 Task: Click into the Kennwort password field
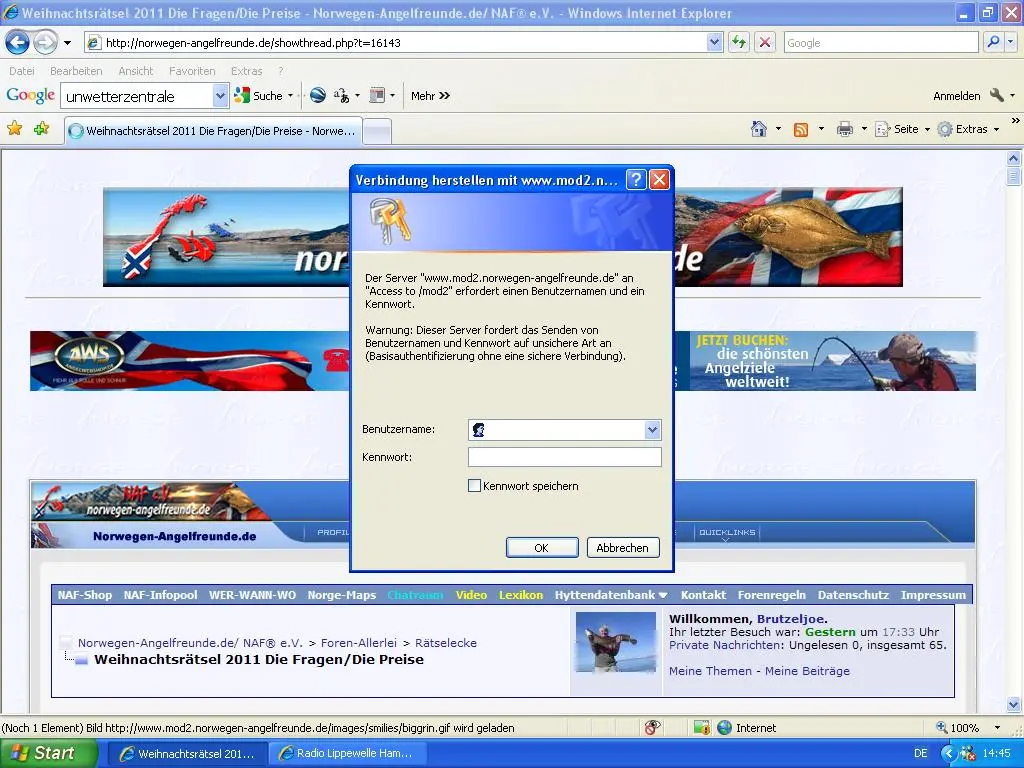(564, 457)
